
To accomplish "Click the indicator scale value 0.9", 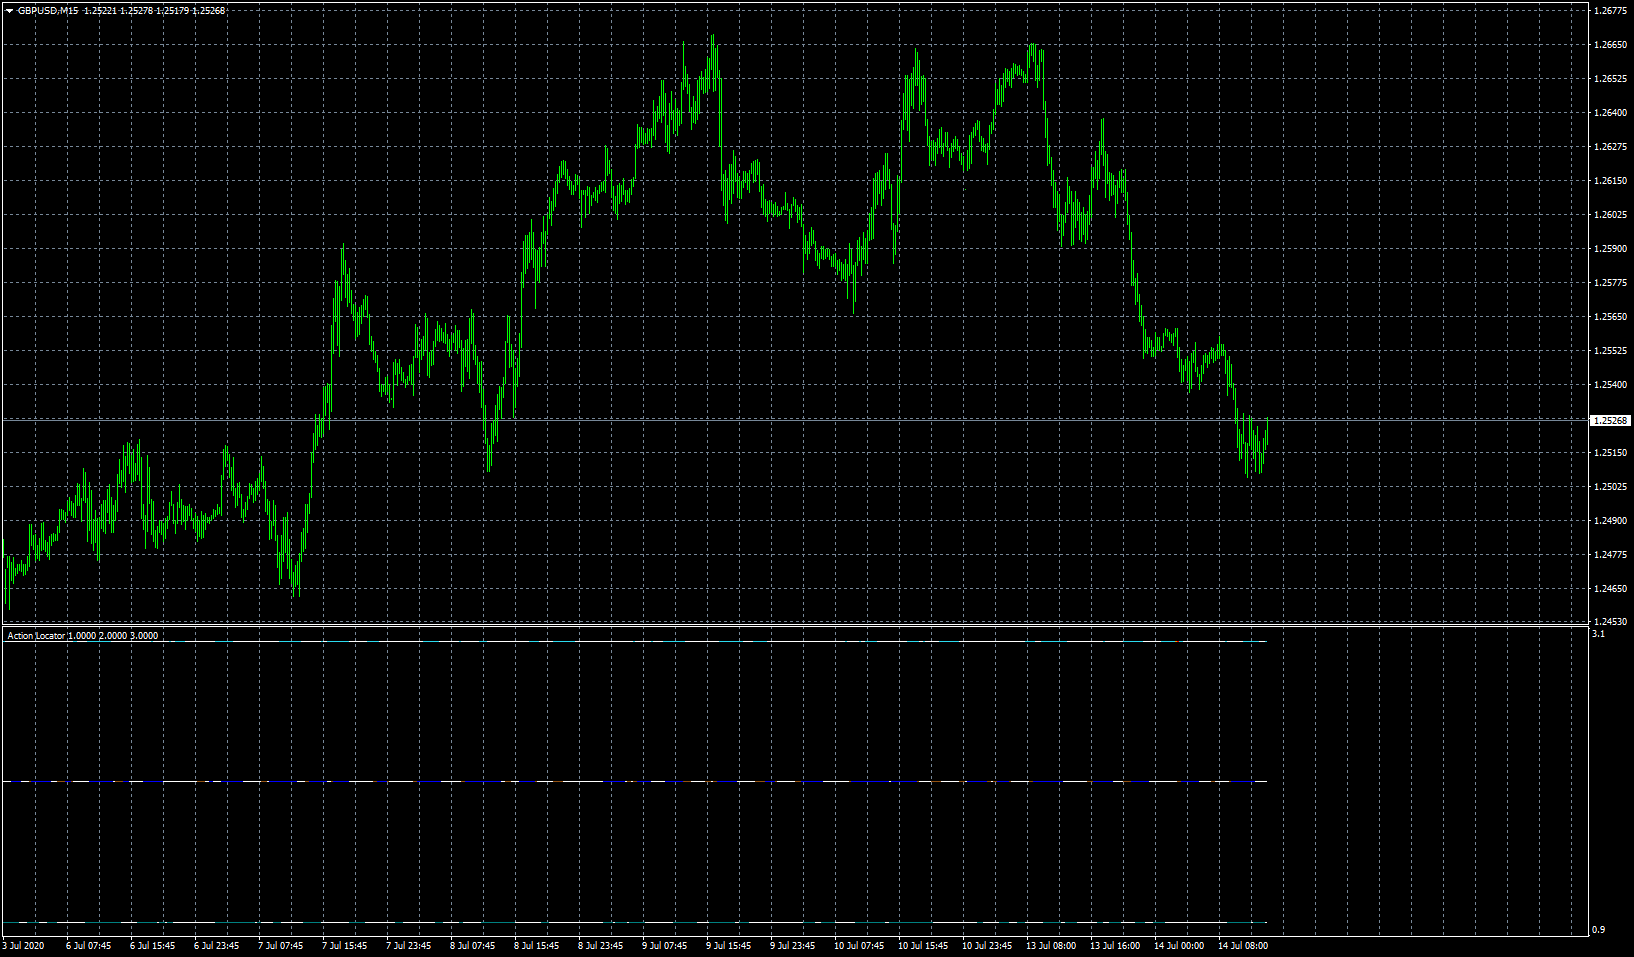I will tap(1598, 930).
